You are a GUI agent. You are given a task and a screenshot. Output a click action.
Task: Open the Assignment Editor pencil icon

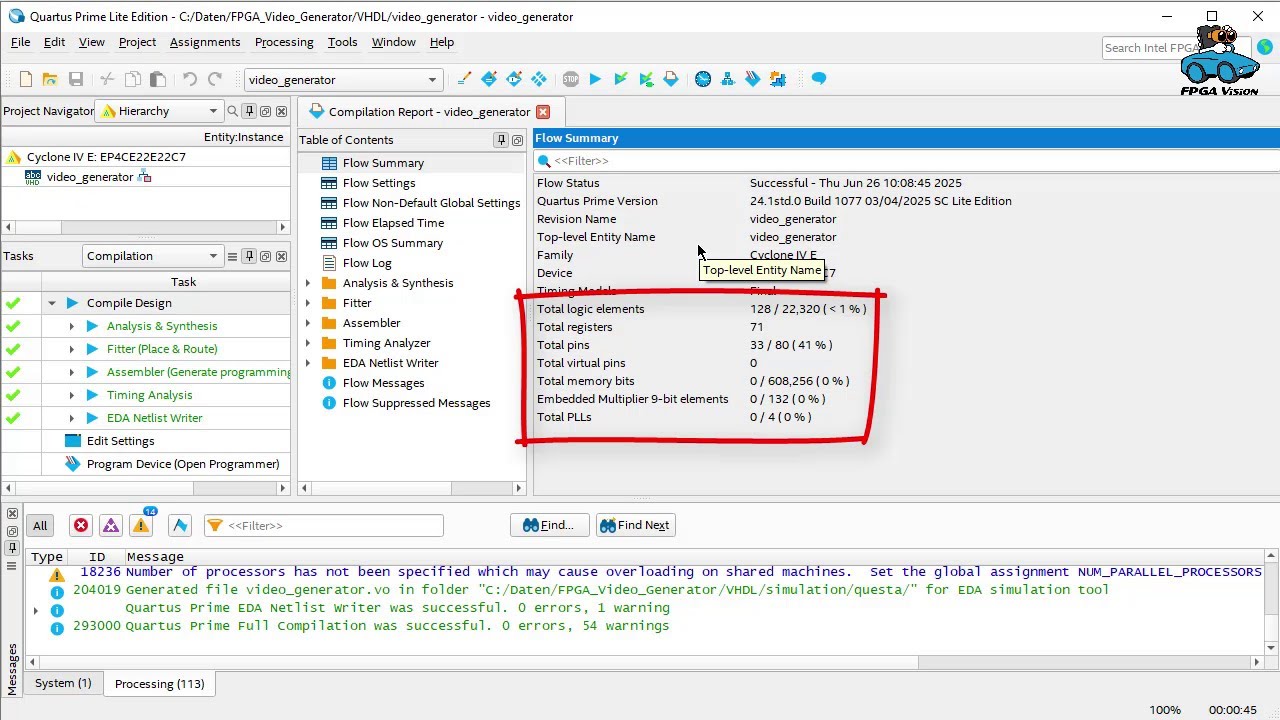click(464, 79)
